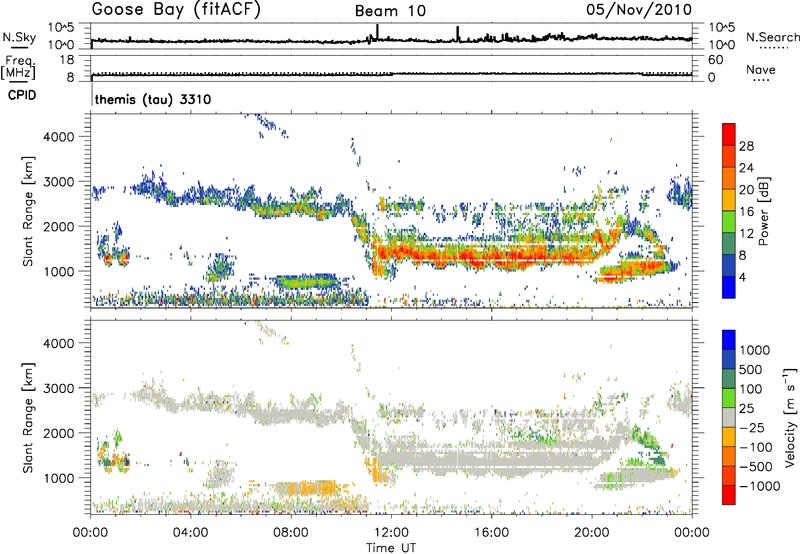800x554 pixels.
Task: Click the '-500' label on the velocity scale
Action: (755, 467)
